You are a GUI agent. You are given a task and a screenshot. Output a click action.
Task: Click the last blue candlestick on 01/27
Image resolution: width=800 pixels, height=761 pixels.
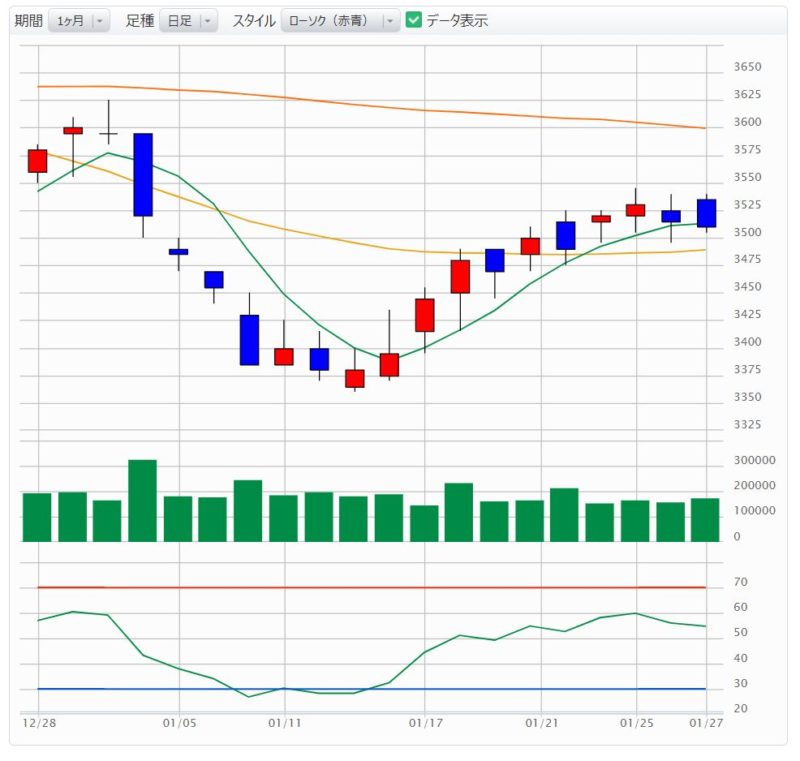pyautogui.click(x=706, y=213)
